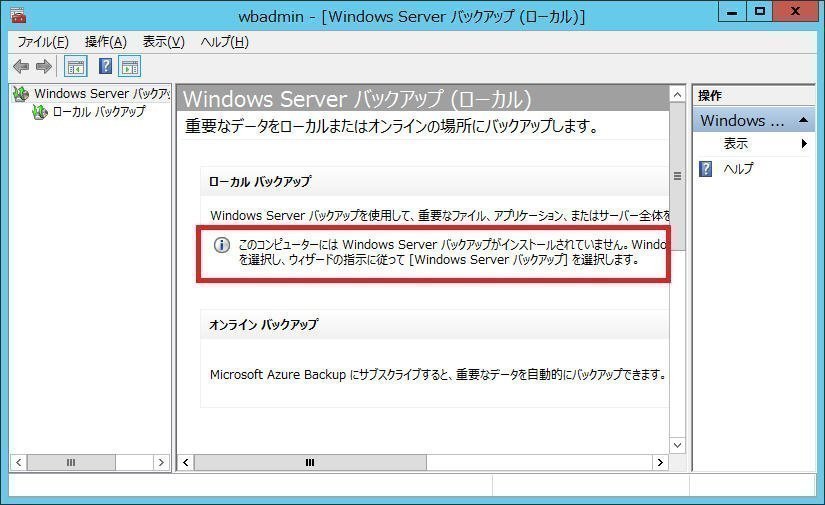Click ヘルプ link in the 操作 pane

(738, 169)
